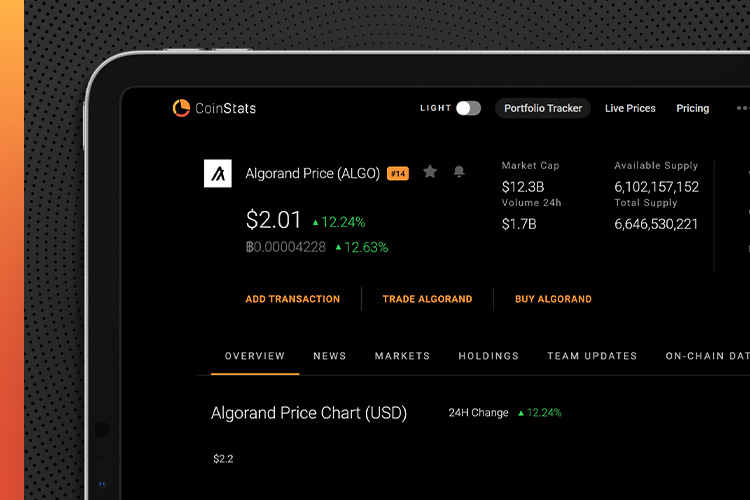750x500 pixels.
Task: Click the Total Supply label
Action: [x=646, y=203]
